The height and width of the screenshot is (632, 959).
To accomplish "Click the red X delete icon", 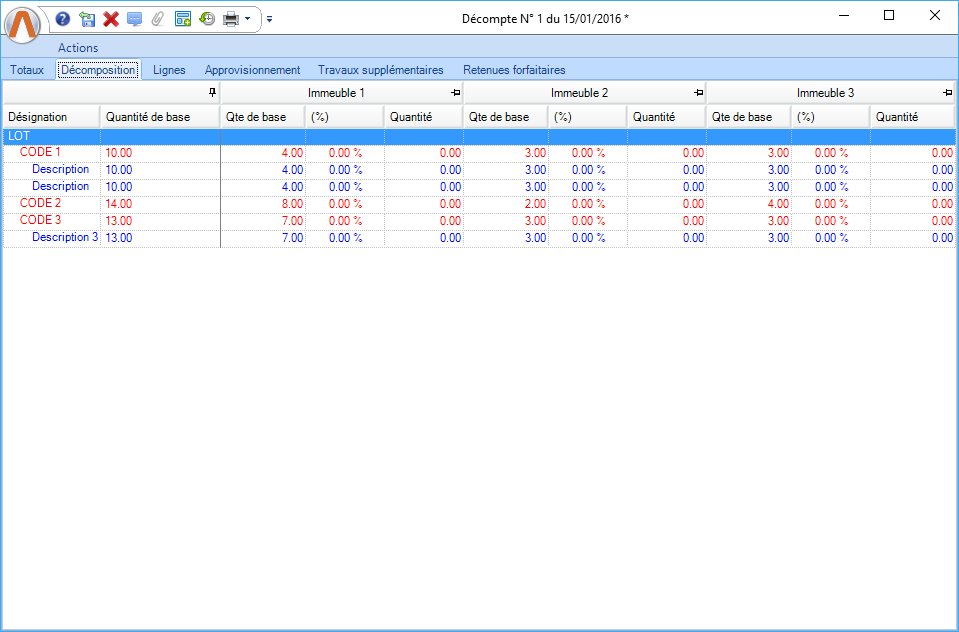I will point(111,18).
